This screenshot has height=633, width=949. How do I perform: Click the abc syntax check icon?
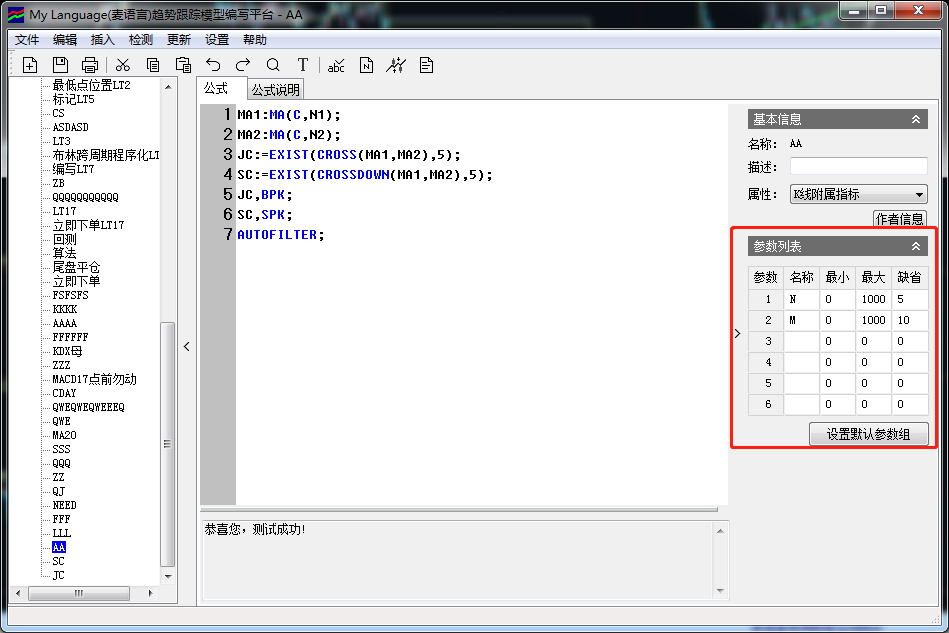pyautogui.click(x=336, y=65)
